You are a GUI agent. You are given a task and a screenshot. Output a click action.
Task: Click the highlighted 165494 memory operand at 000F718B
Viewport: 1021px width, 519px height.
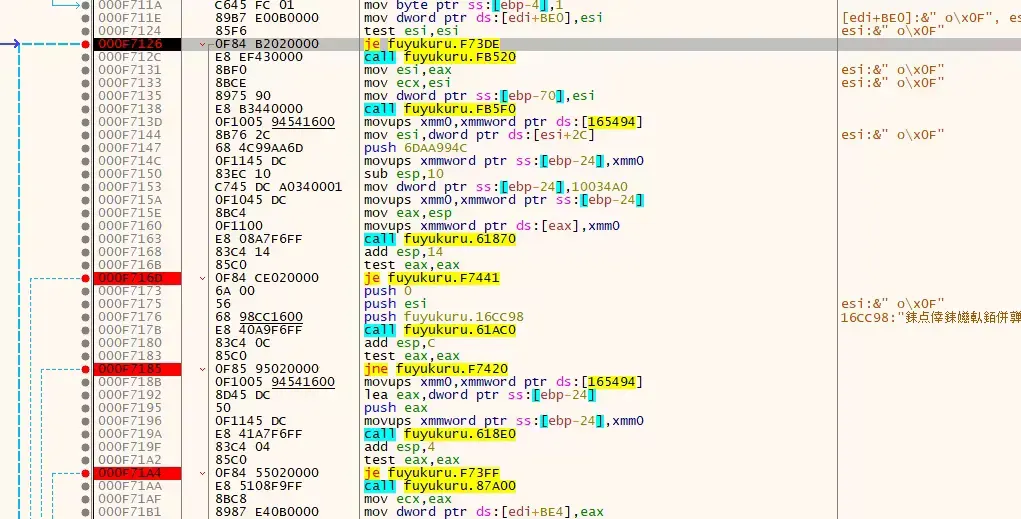click(x=611, y=382)
